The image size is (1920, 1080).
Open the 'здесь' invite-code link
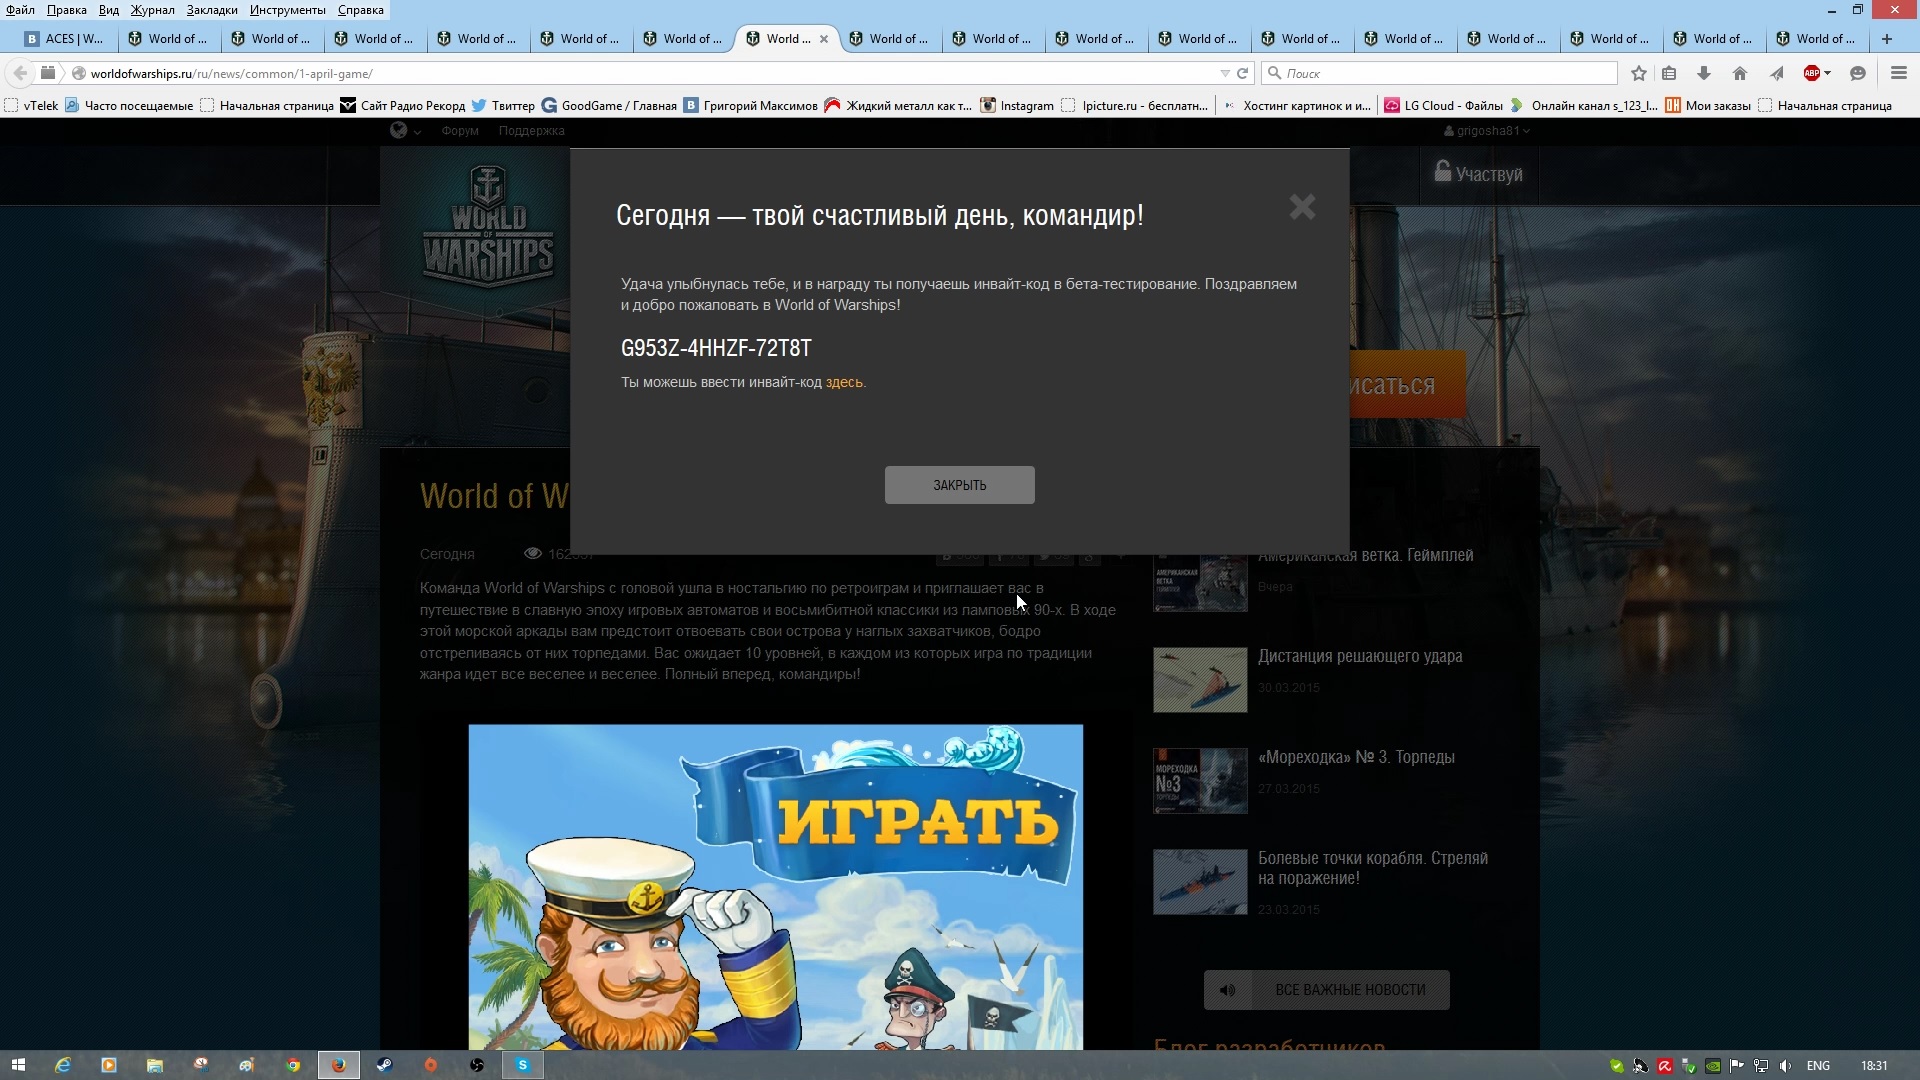pos(843,382)
